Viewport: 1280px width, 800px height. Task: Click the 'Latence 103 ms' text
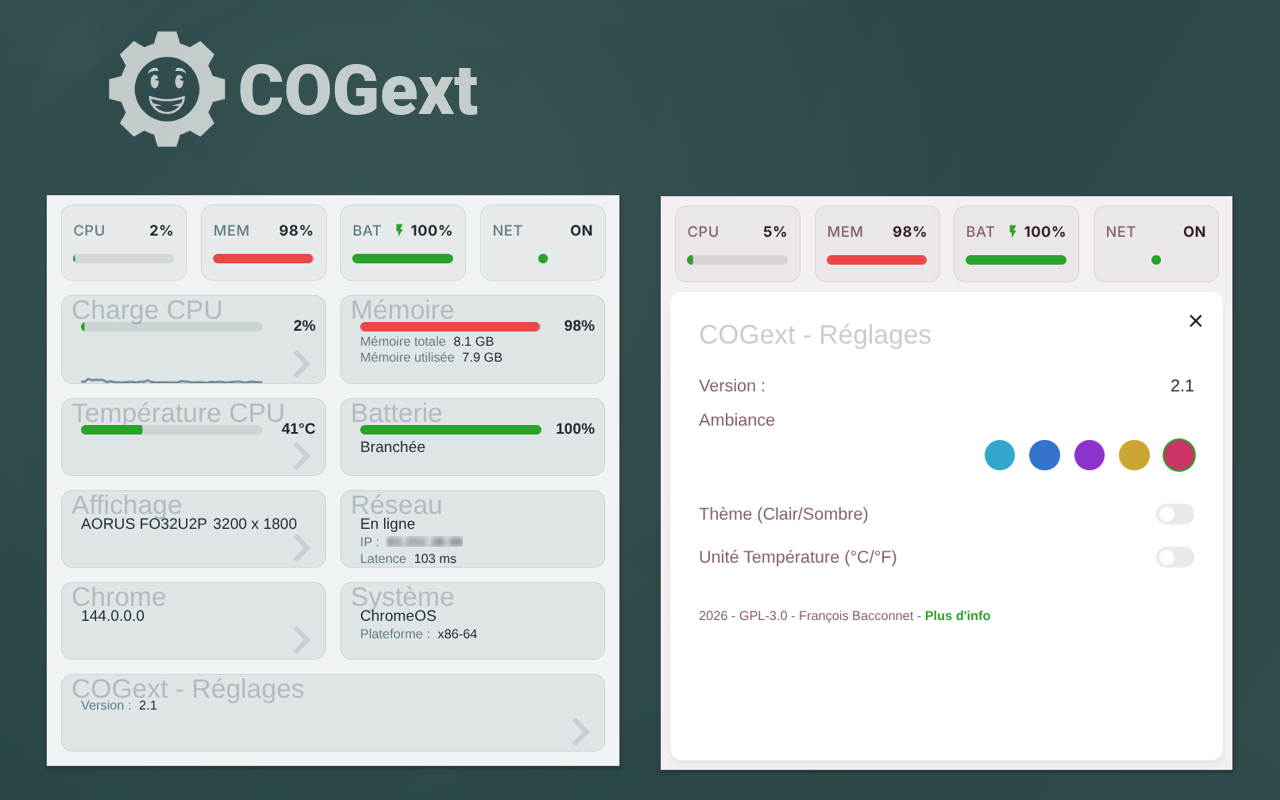(x=408, y=559)
